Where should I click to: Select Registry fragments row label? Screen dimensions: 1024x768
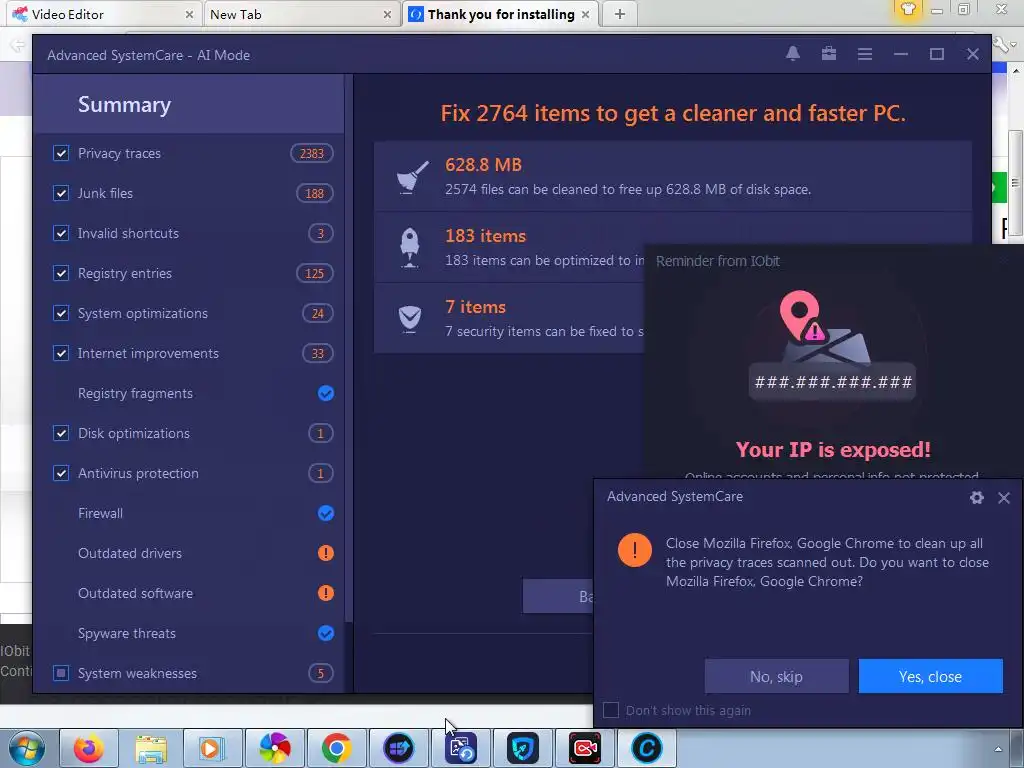[135, 393]
